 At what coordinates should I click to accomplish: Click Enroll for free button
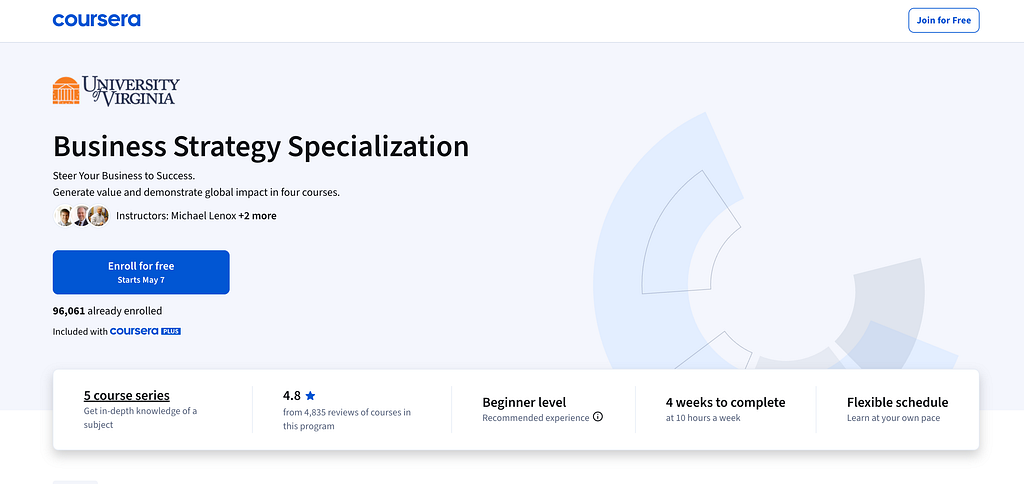141,272
